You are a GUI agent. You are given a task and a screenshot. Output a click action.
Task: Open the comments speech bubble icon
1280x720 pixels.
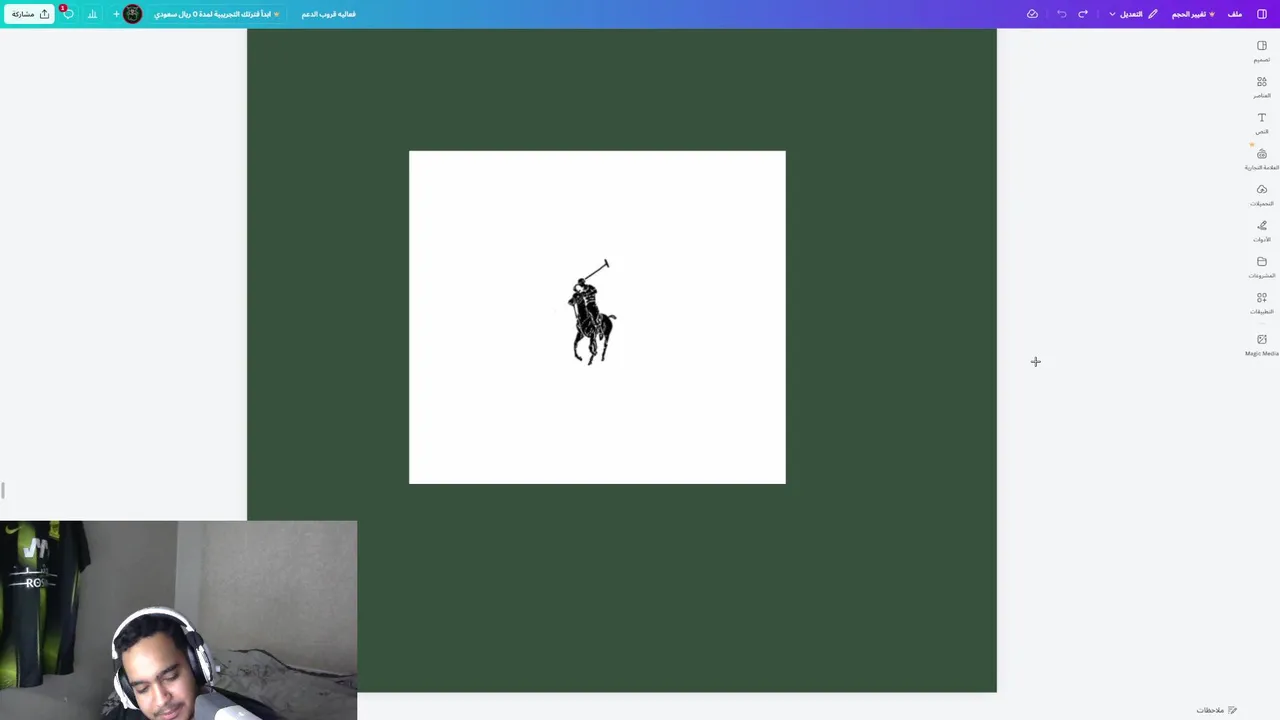point(68,14)
